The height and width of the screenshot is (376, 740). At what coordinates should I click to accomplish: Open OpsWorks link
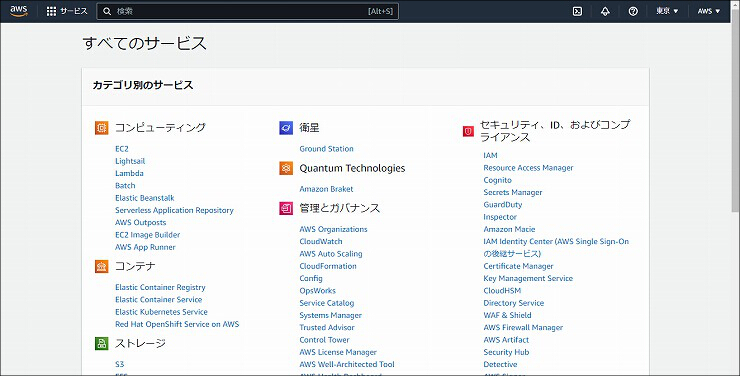pyautogui.click(x=318, y=291)
